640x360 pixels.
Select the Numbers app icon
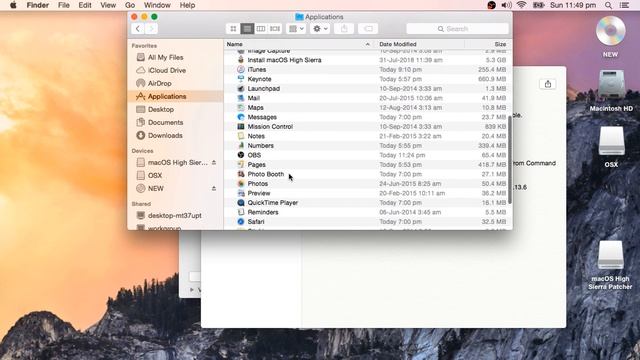tap(241, 146)
